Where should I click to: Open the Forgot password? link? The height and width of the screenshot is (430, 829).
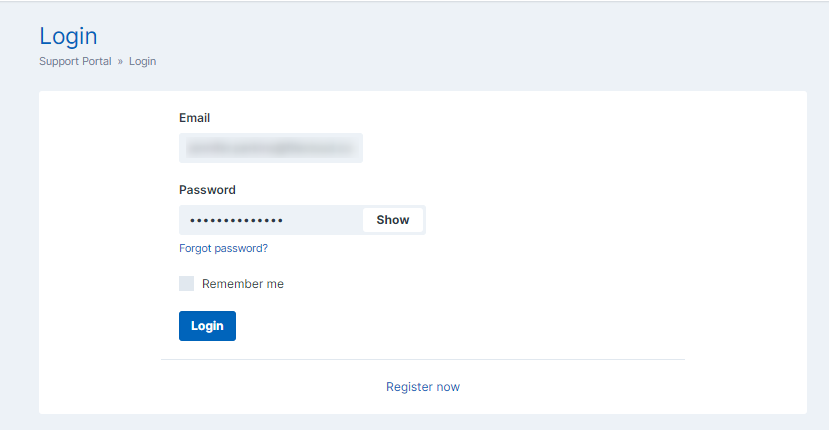point(223,248)
